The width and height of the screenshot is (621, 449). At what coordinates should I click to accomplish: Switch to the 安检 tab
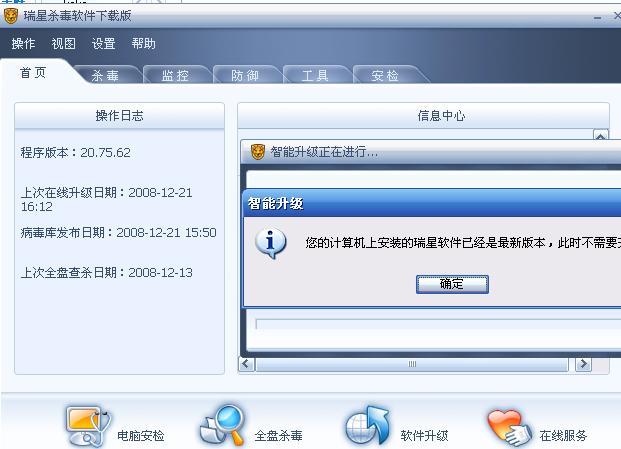click(x=385, y=75)
